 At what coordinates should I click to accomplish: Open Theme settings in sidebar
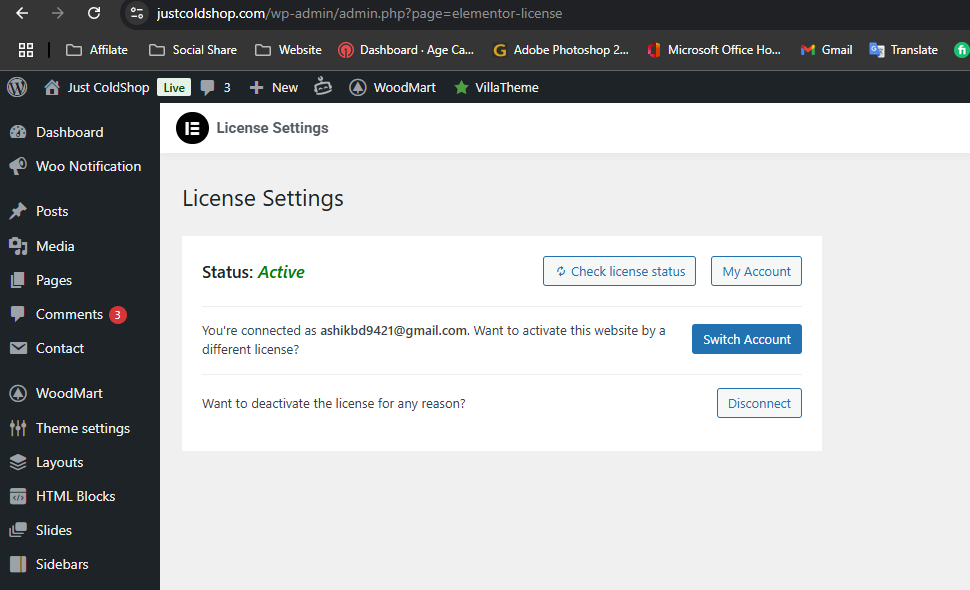(82, 428)
